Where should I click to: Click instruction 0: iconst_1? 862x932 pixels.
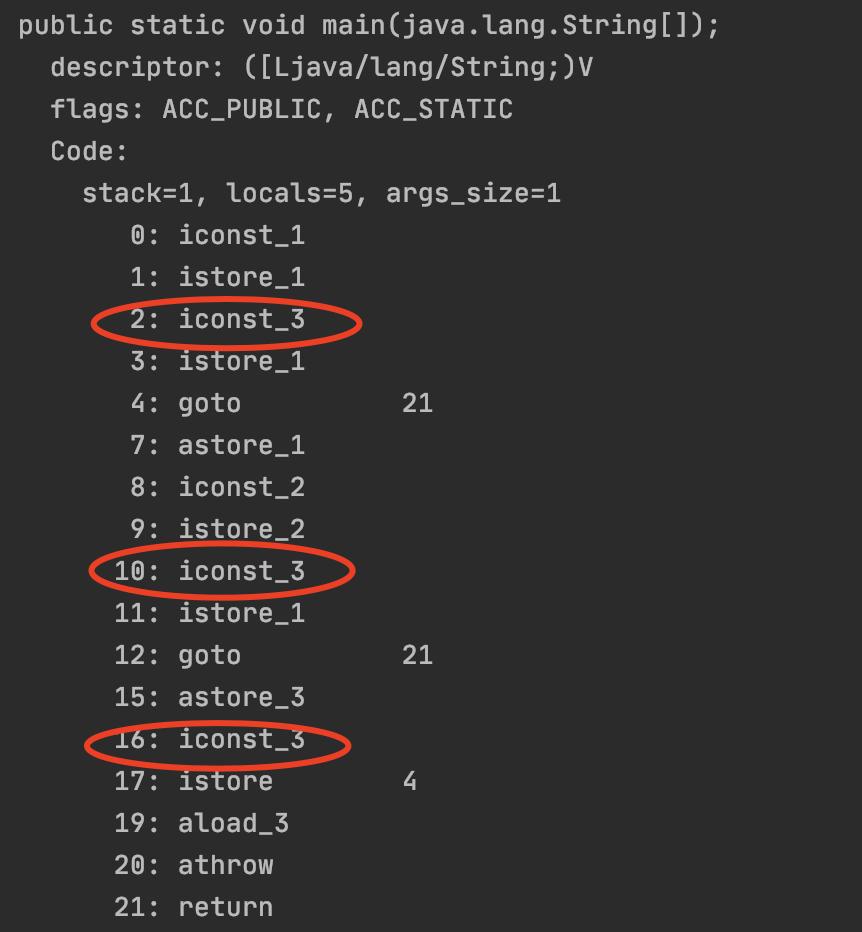[217, 235]
